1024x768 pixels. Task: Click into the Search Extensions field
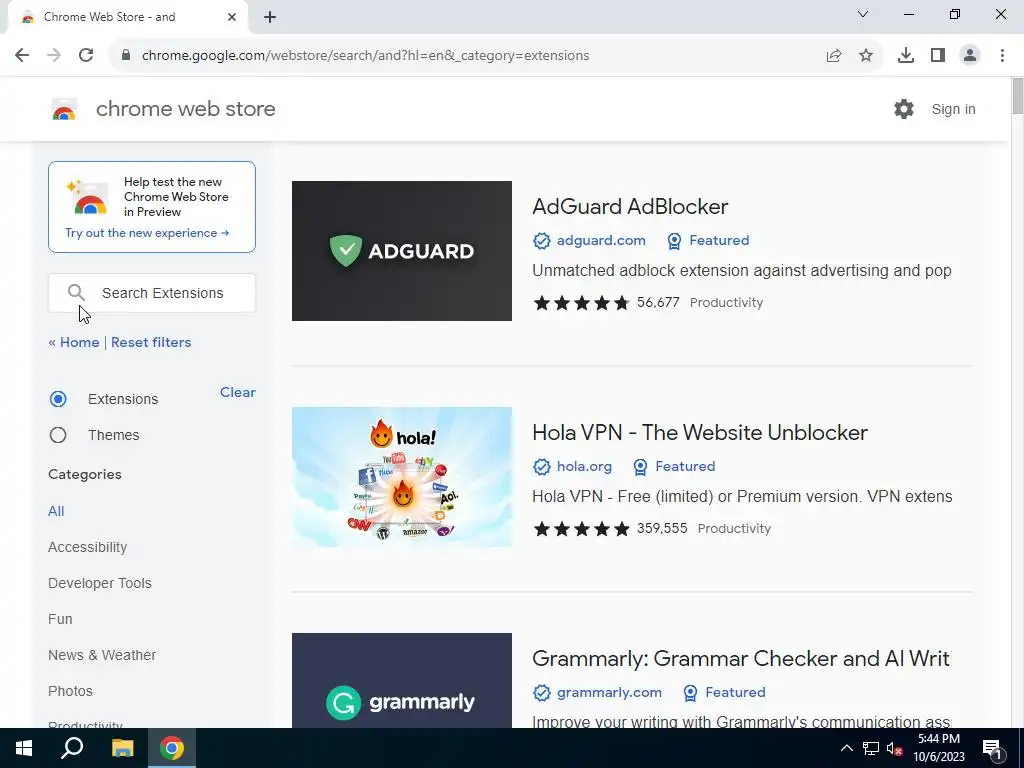[152, 293]
